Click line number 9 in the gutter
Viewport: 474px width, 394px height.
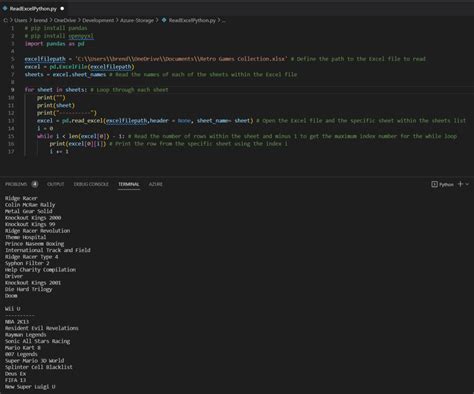13,90
